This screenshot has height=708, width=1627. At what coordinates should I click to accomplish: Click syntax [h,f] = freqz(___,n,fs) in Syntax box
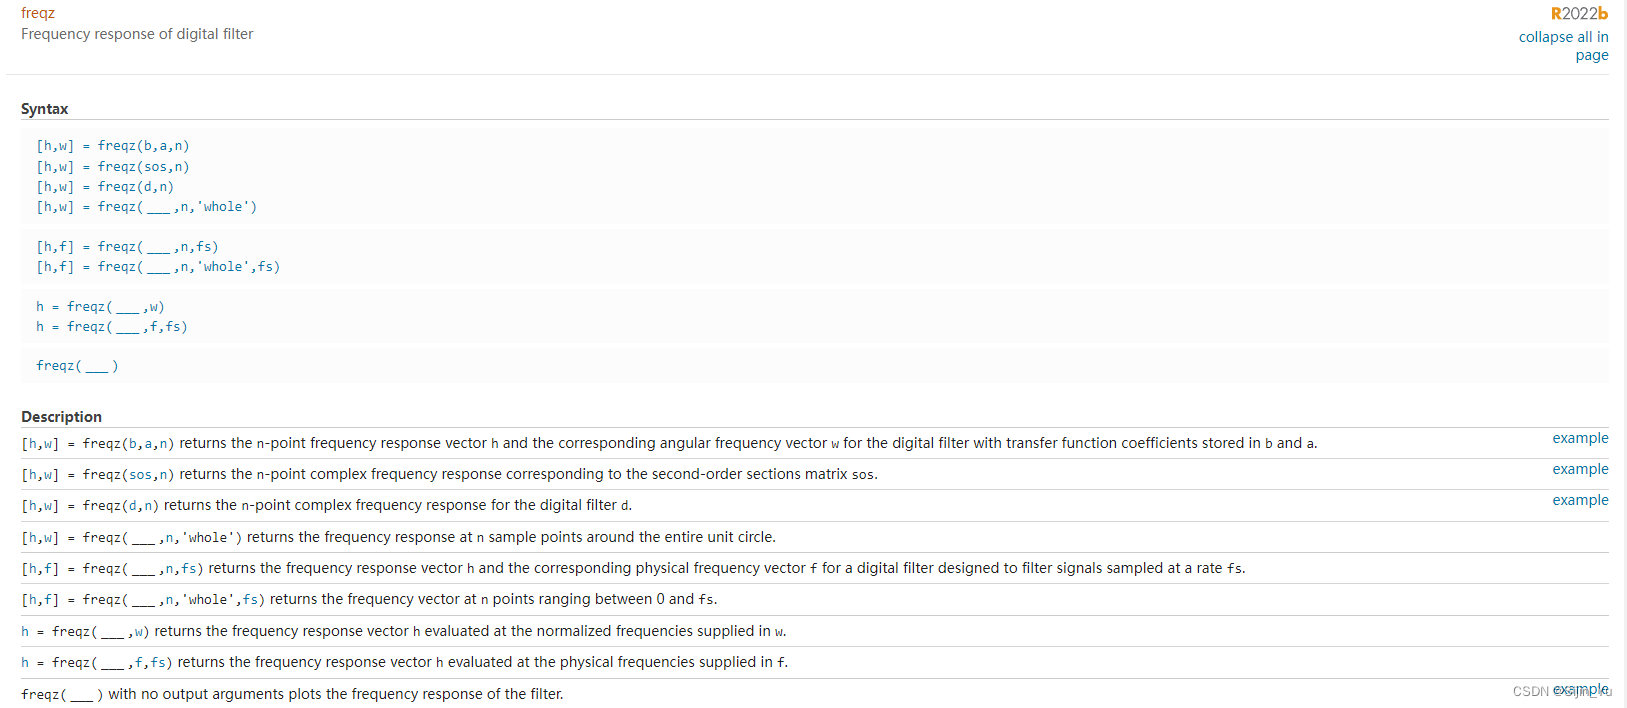pyautogui.click(x=127, y=247)
